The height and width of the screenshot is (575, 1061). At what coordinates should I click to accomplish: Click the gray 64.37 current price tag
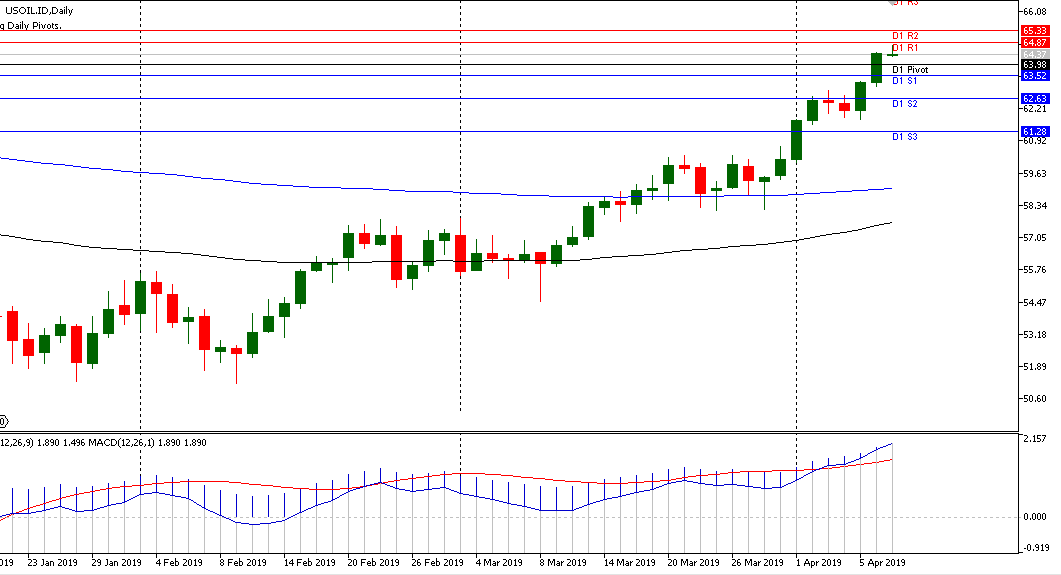(1035, 54)
